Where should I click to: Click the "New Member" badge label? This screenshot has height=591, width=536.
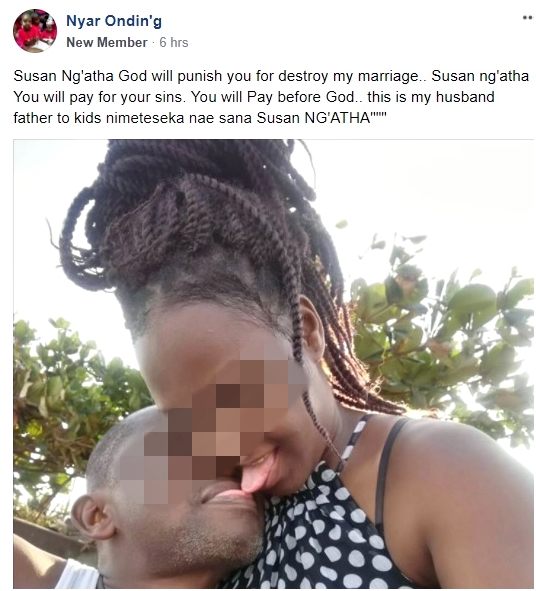(x=107, y=43)
